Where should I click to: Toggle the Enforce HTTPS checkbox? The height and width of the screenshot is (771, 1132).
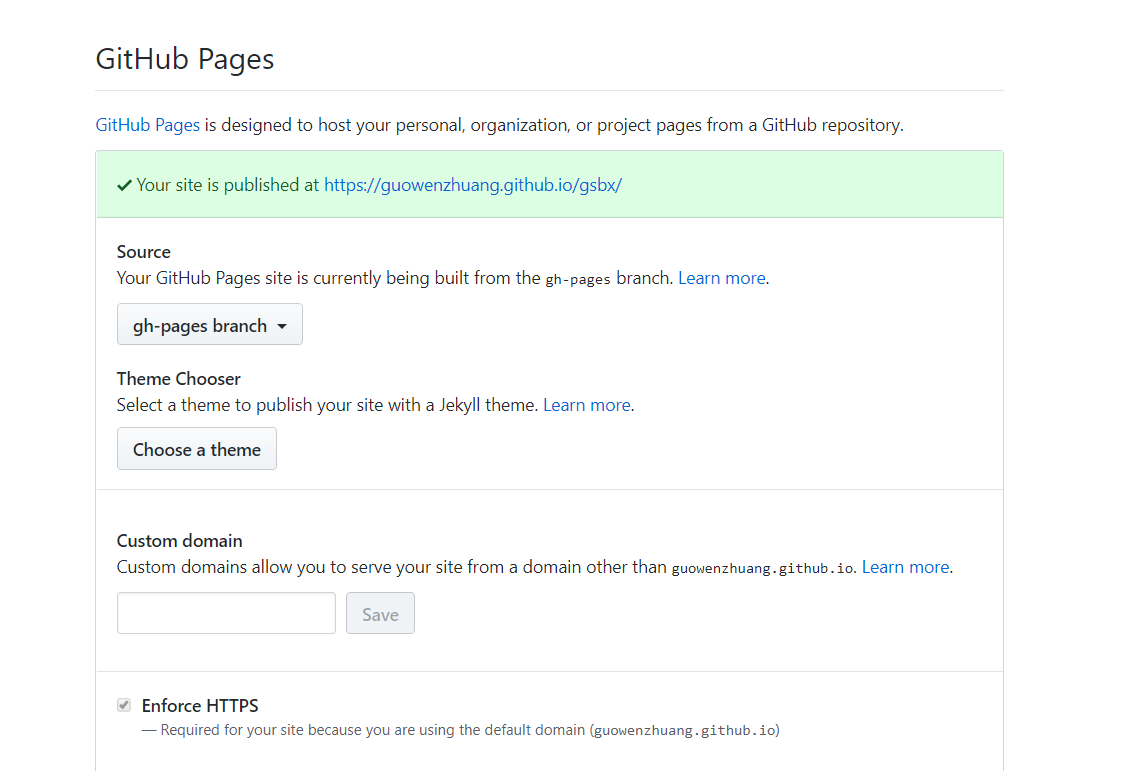tap(124, 705)
